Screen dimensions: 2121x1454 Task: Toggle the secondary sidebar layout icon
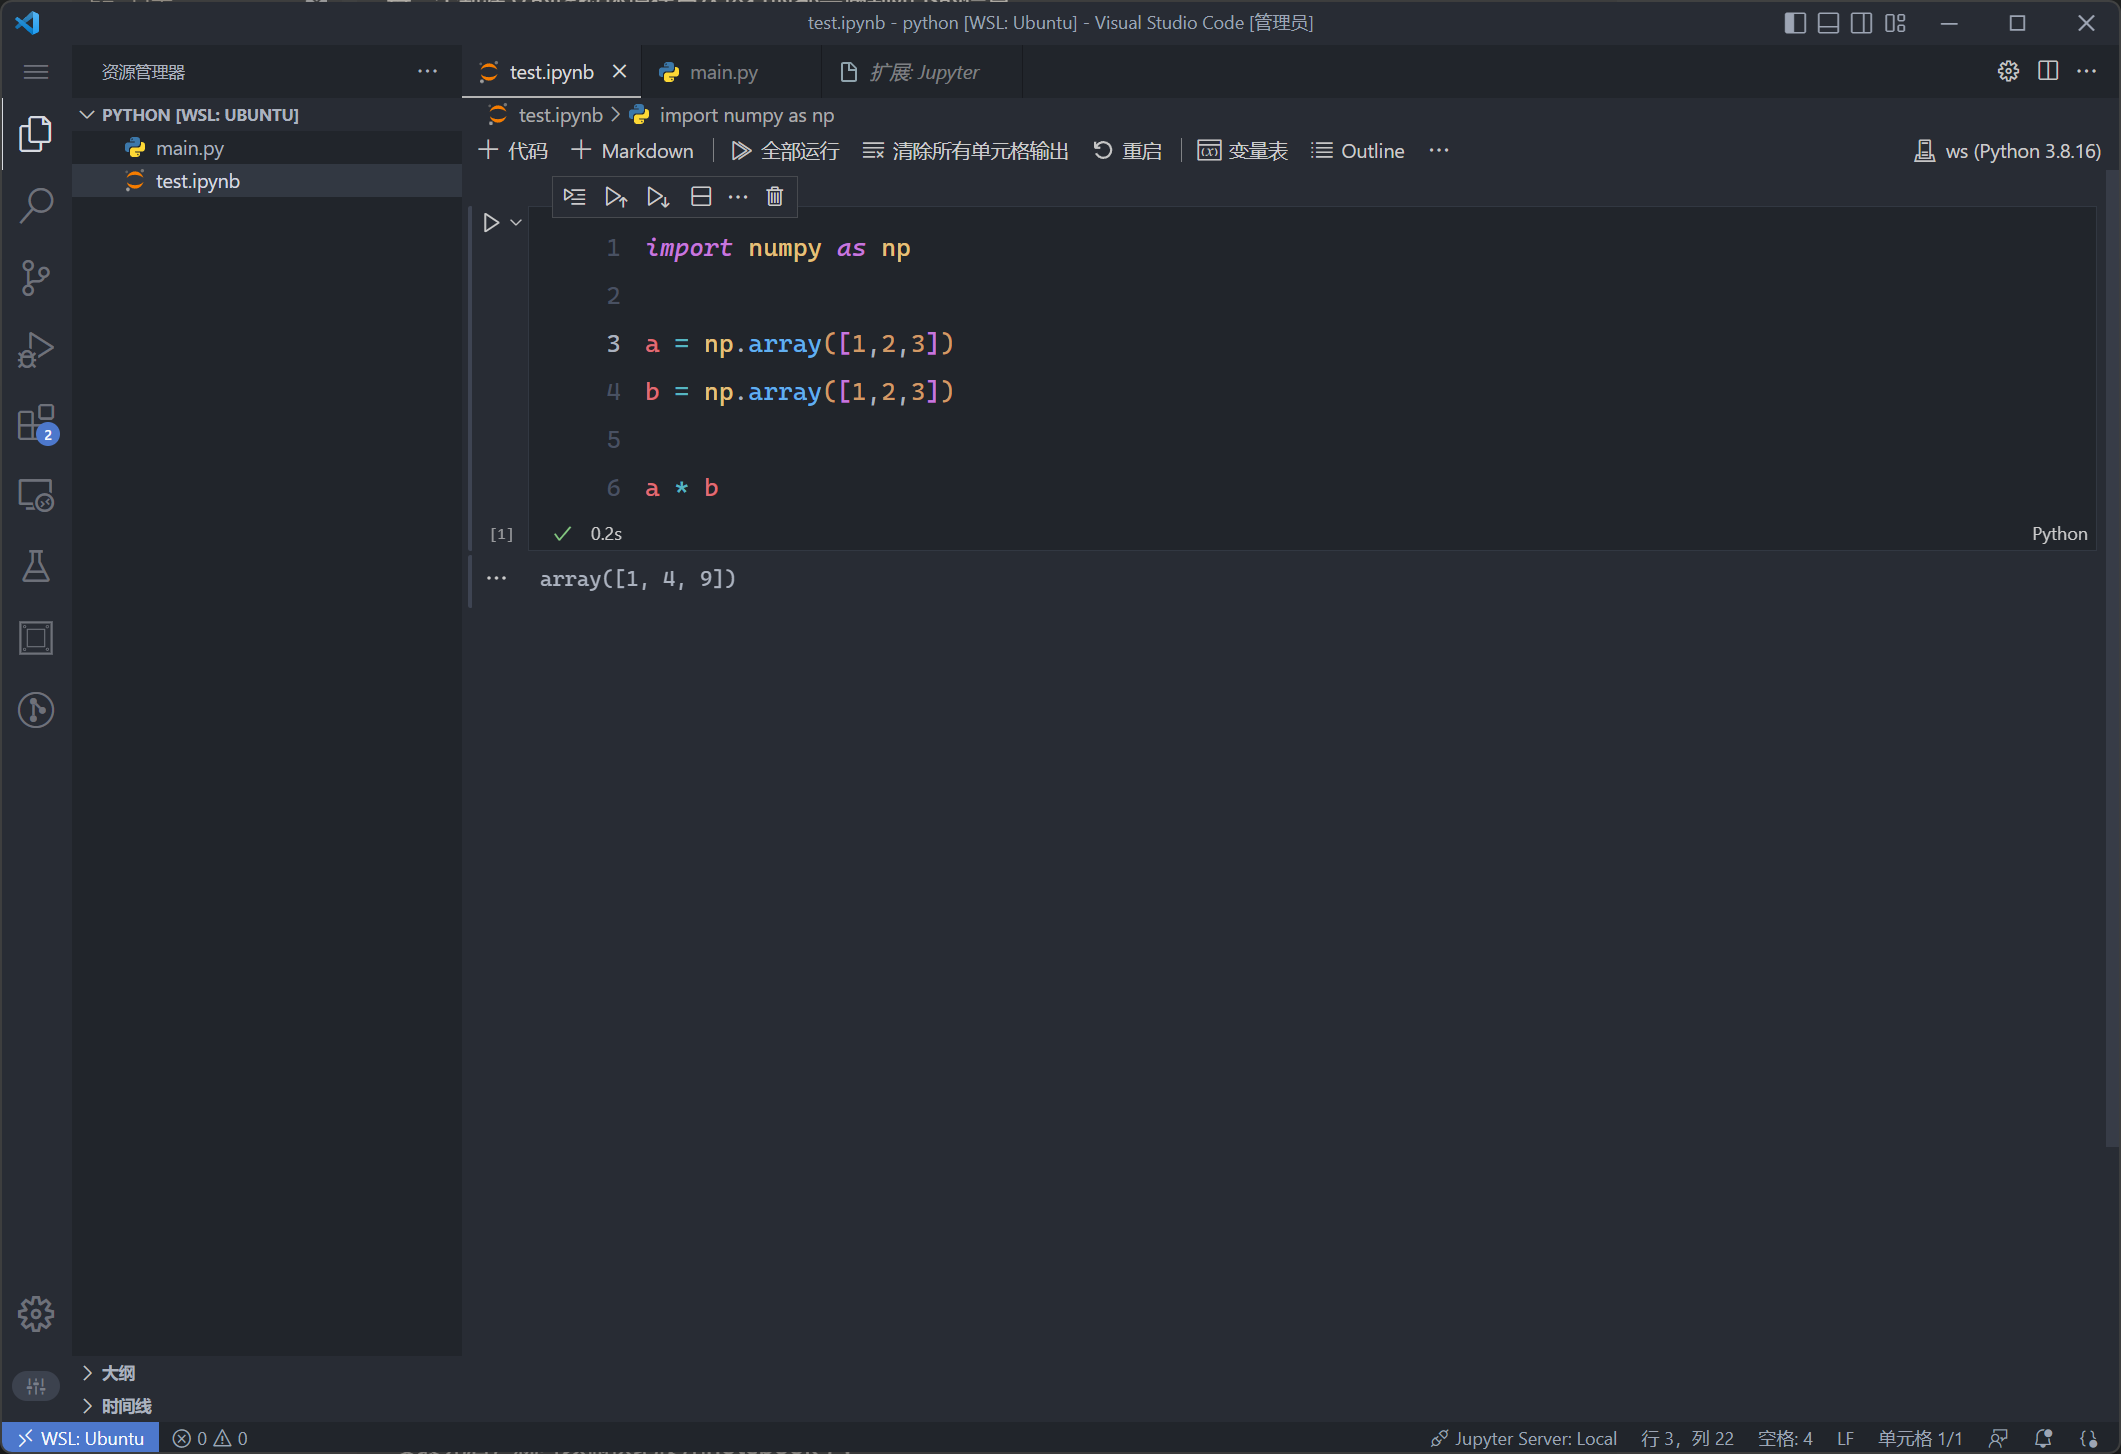[x=1861, y=23]
